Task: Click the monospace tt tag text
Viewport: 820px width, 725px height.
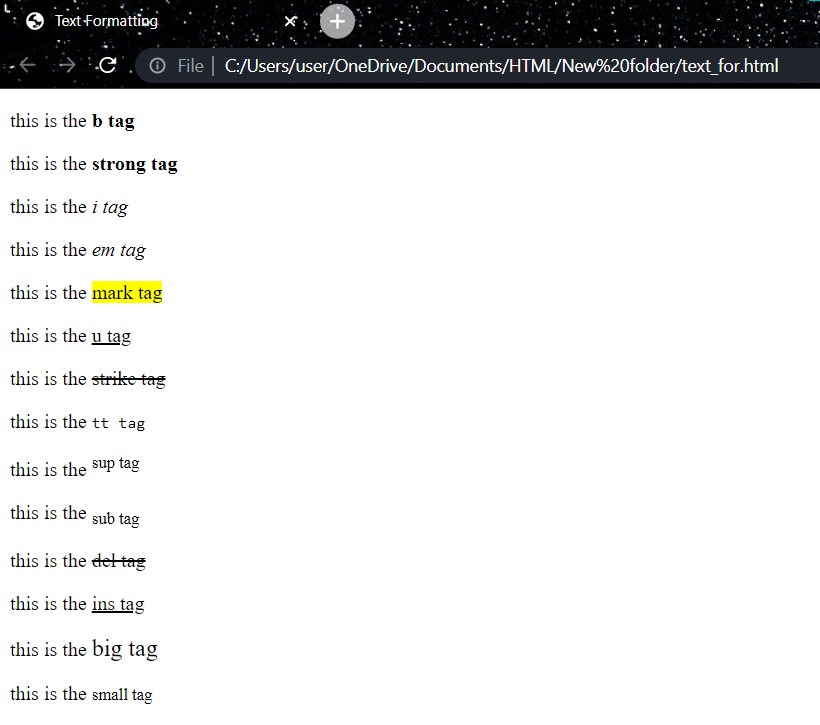Action: click(116, 422)
